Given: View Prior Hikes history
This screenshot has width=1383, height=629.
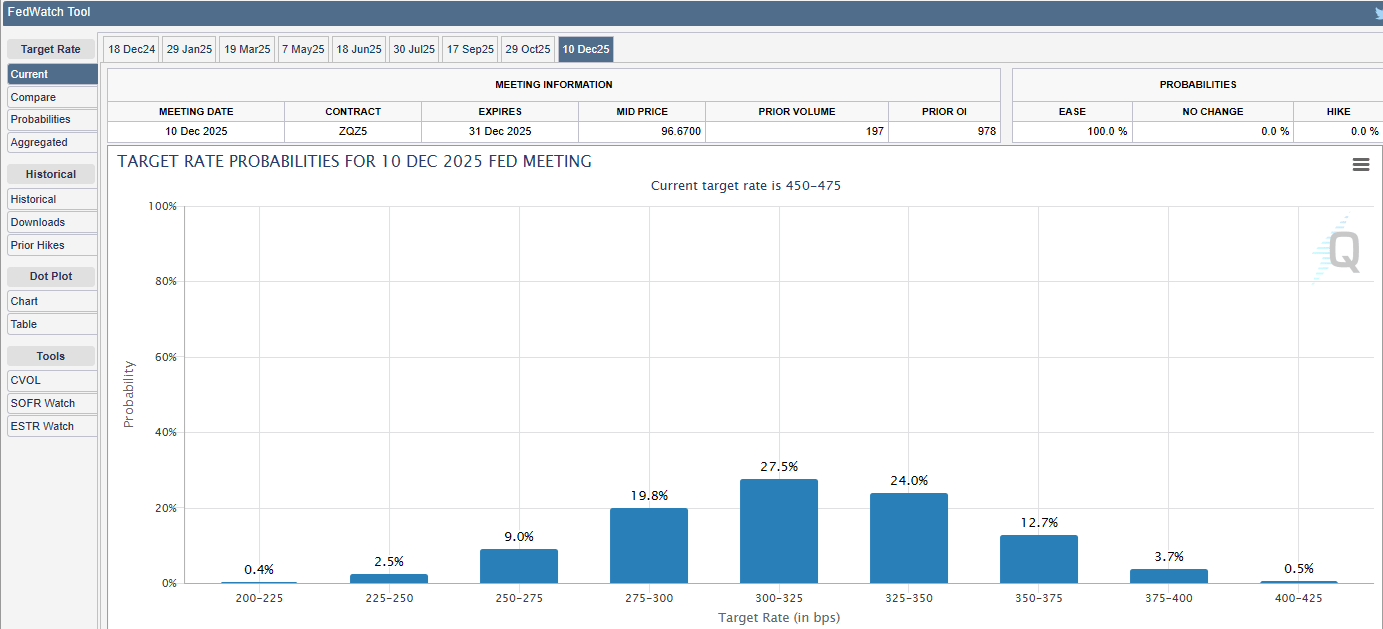Looking at the screenshot, I should (x=52, y=245).
